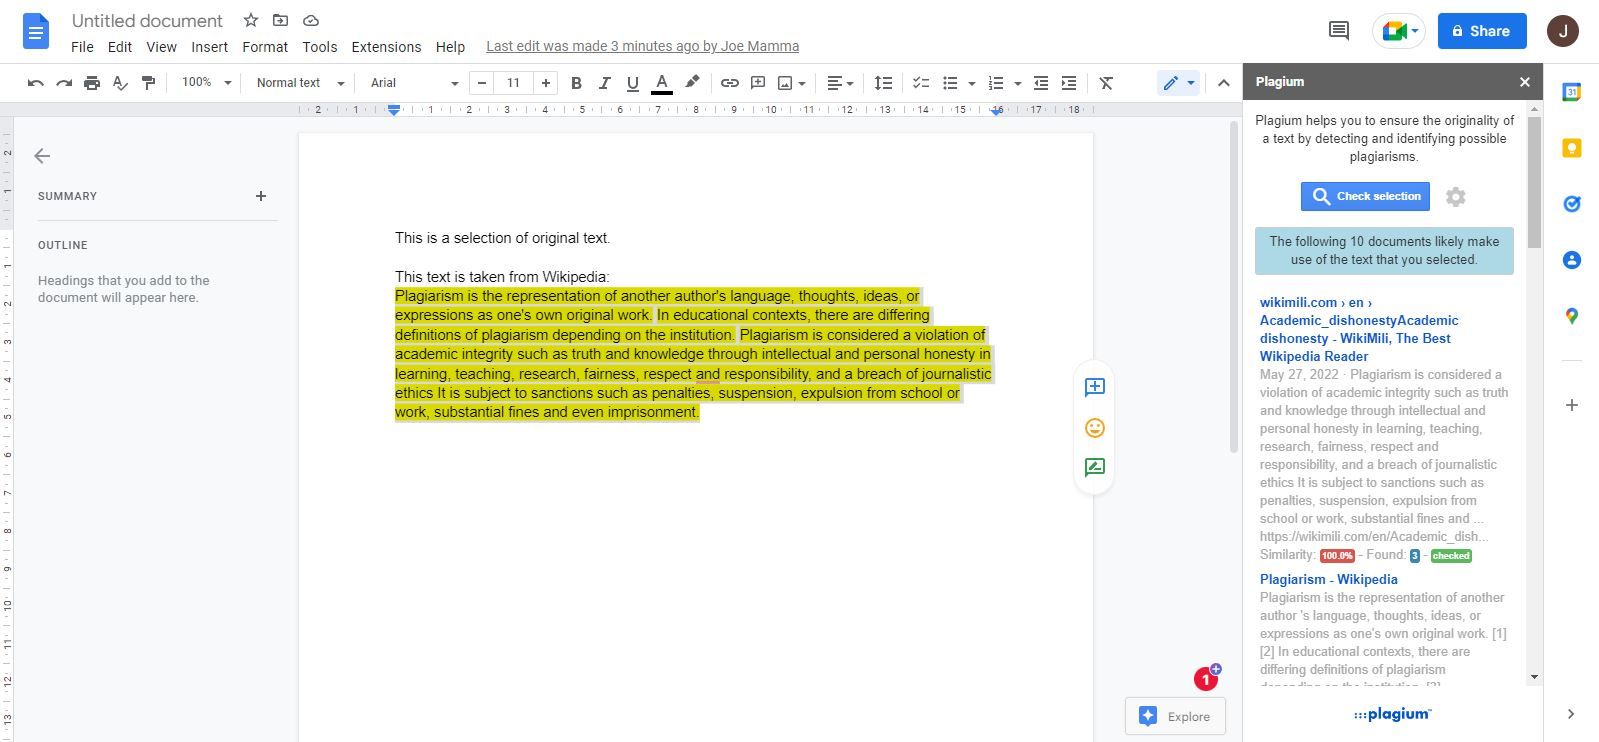This screenshot has height=742, width=1599.
Task: Open Google Tasks in side panel
Action: click(1572, 204)
